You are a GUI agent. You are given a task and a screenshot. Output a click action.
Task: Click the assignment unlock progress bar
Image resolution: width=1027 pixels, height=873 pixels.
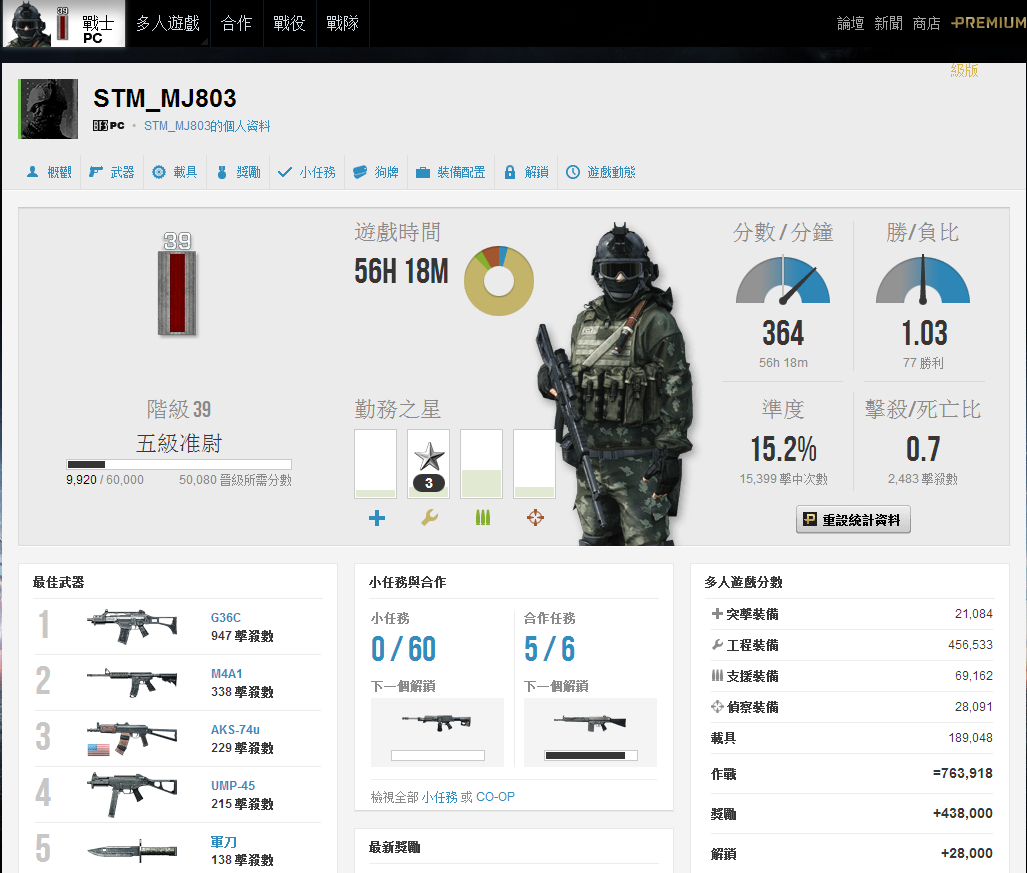point(438,756)
